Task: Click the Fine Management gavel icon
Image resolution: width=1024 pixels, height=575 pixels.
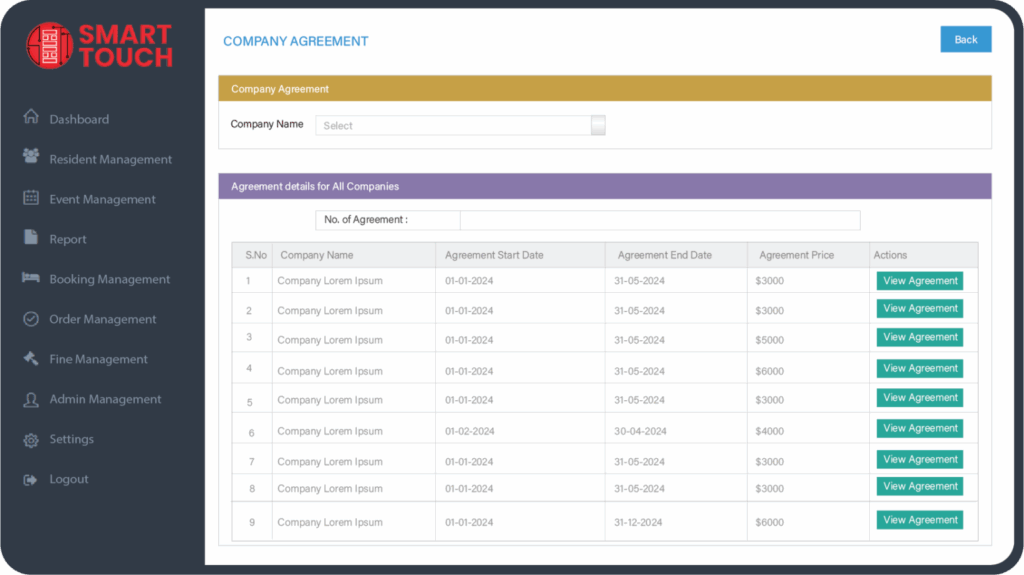Action: coord(31,358)
